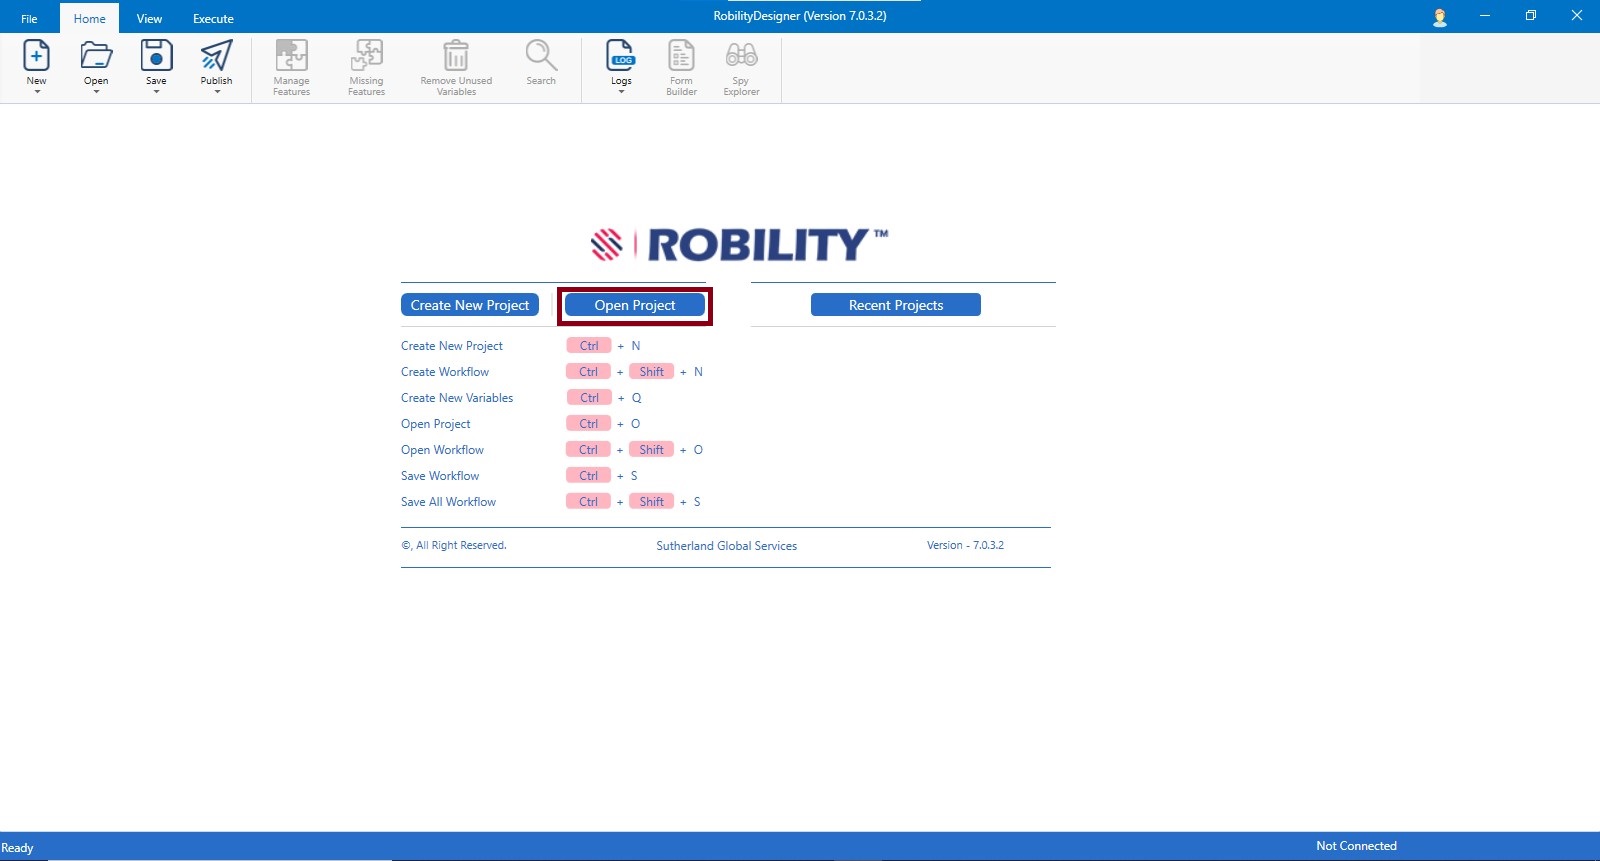Viewport: 1600px width, 861px height.
Task: Expand the dropdown arrow under Save
Action: click(156, 92)
